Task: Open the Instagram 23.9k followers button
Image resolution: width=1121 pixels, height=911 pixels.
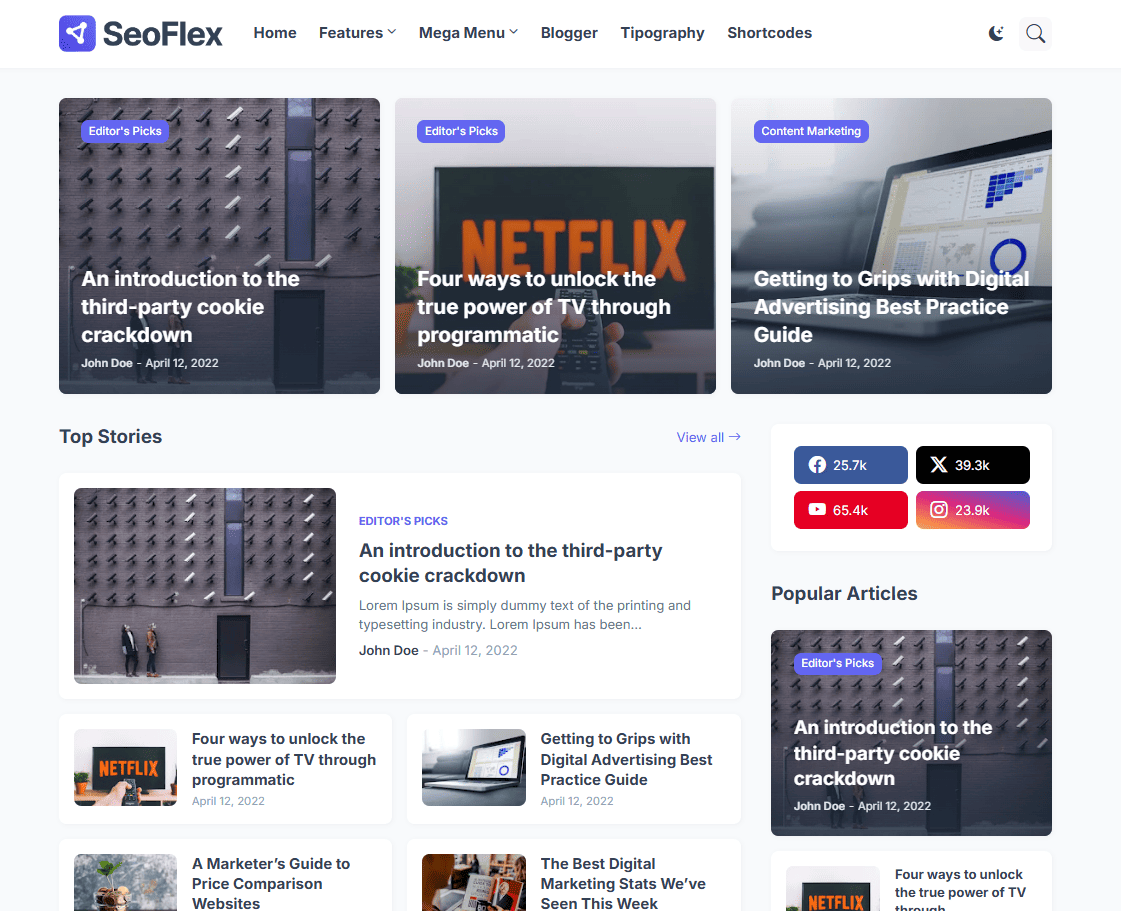Action: pos(972,510)
